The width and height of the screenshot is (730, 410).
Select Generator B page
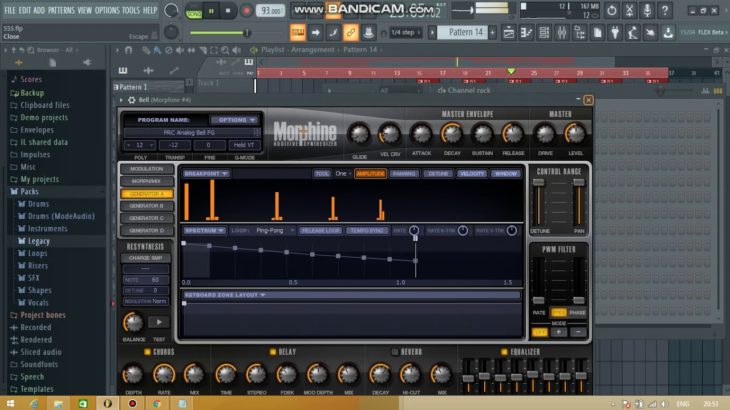[146, 206]
